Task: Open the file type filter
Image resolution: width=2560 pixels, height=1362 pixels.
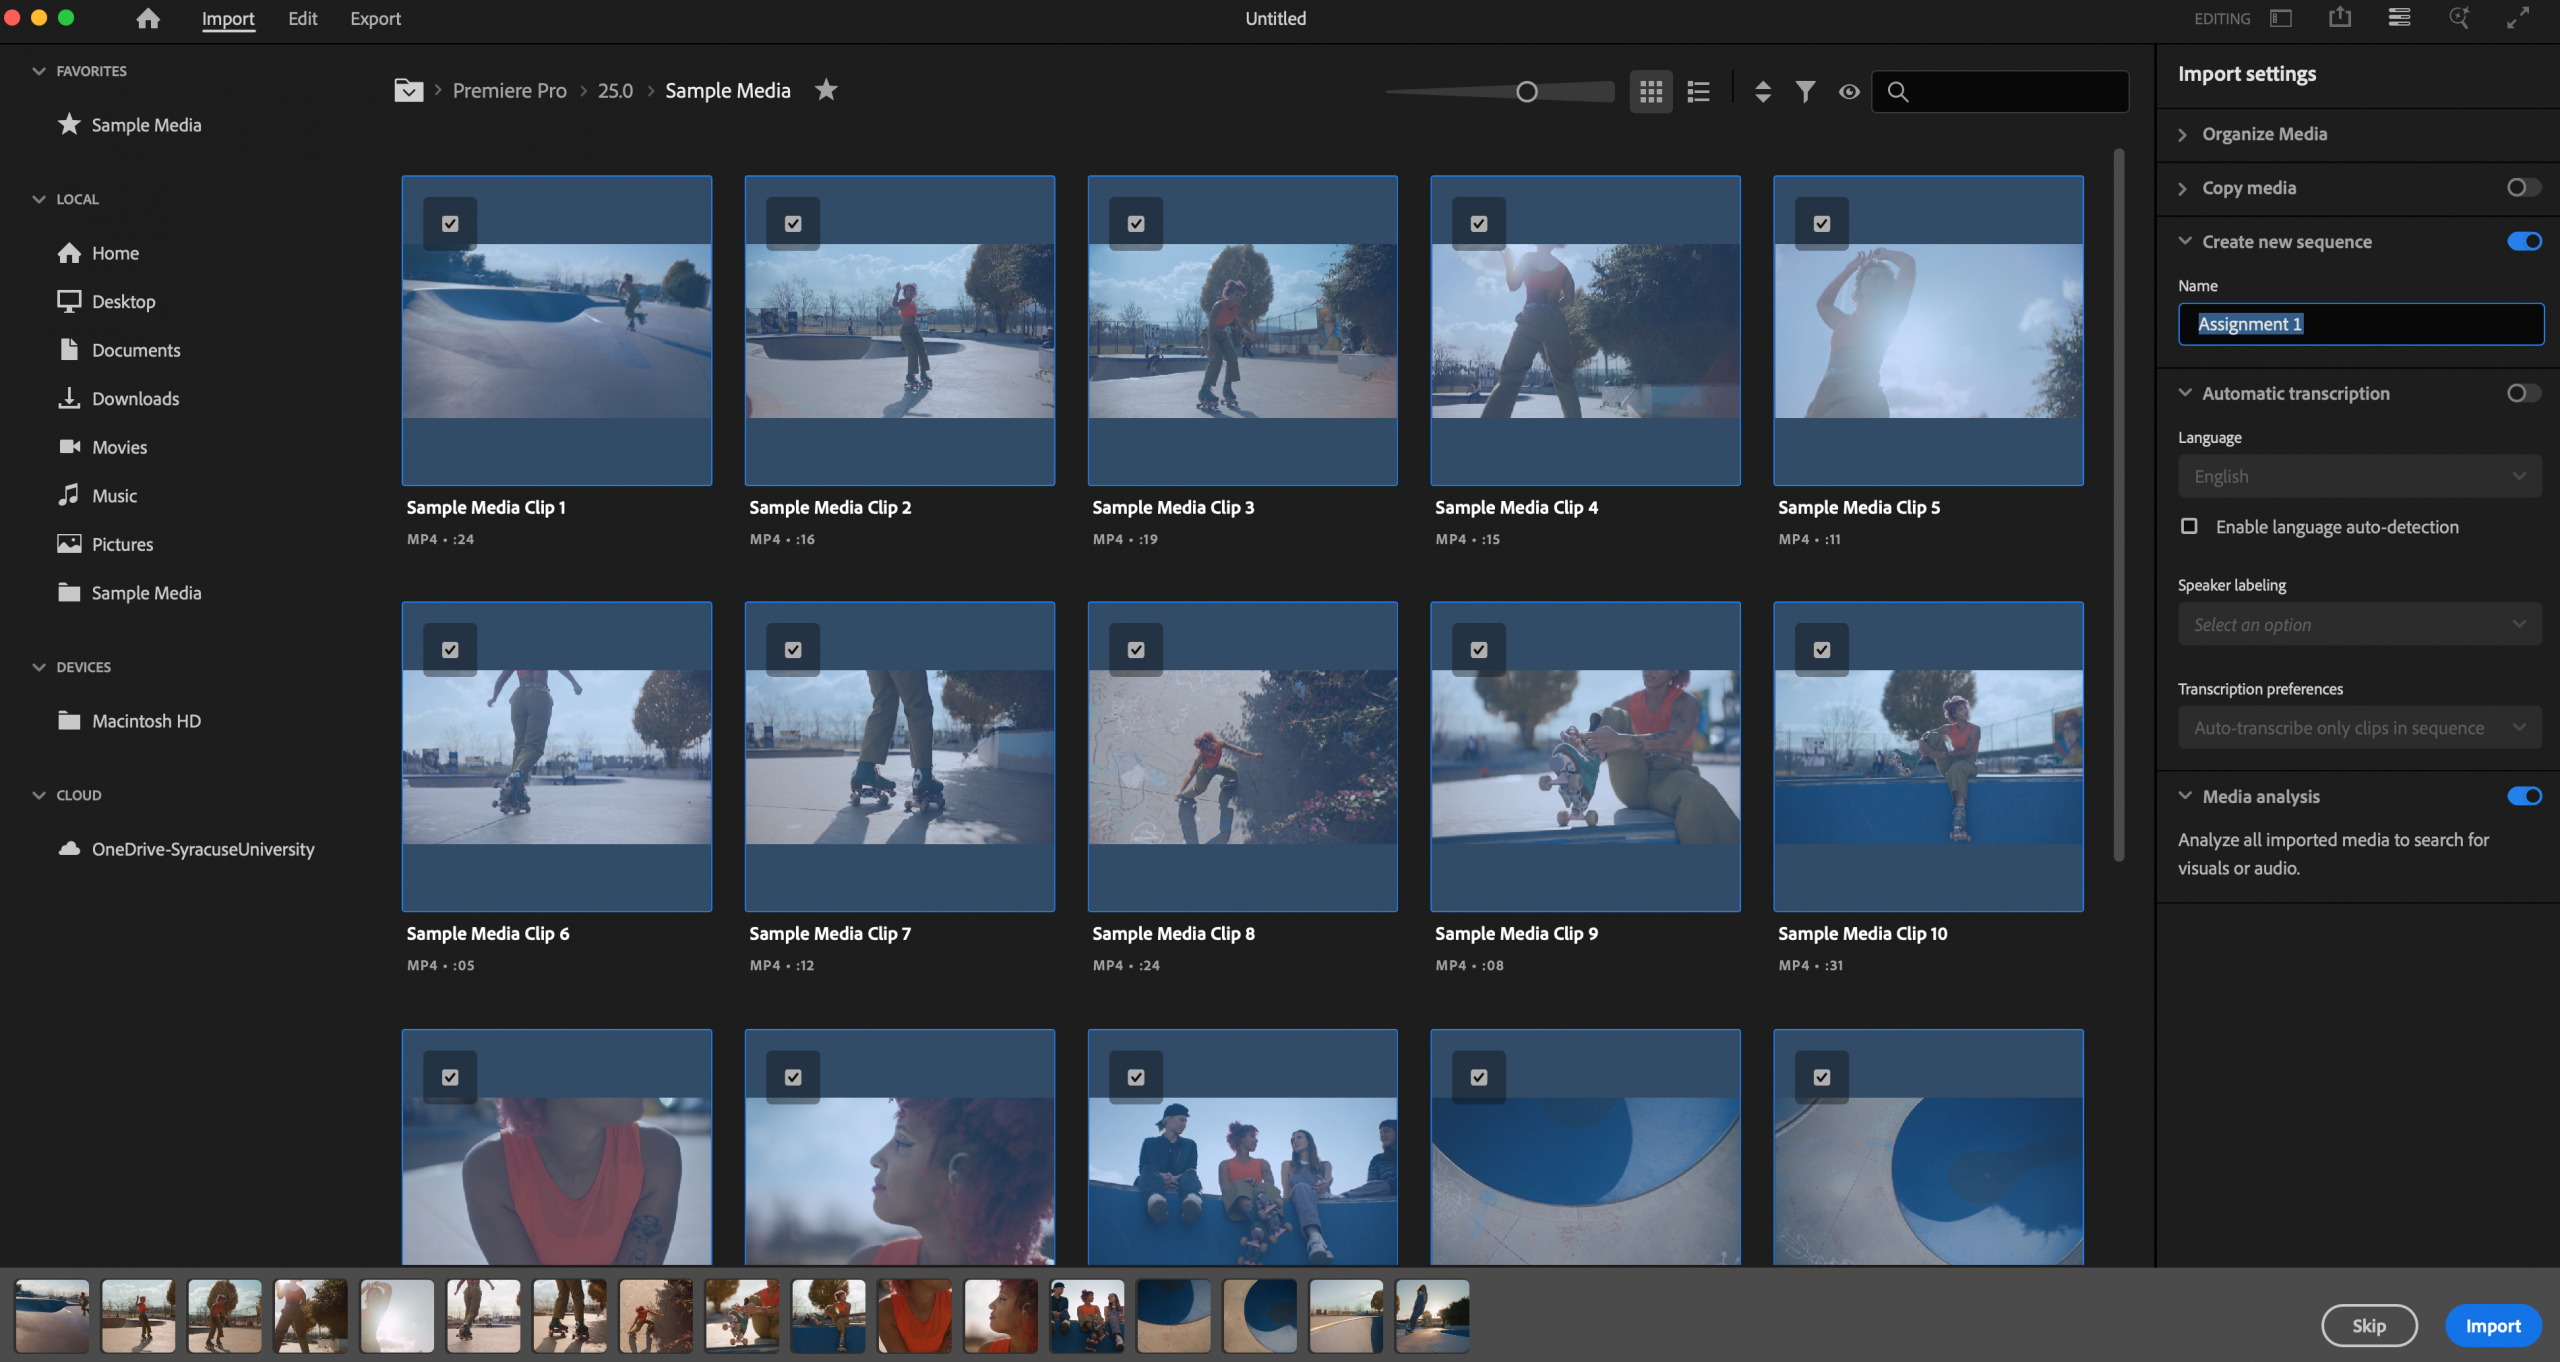Action: (x=1805, y=92)
